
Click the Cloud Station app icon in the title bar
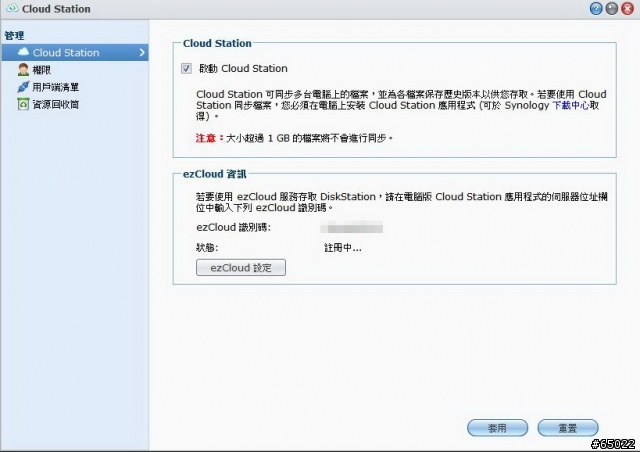click(x=12, y=8)
